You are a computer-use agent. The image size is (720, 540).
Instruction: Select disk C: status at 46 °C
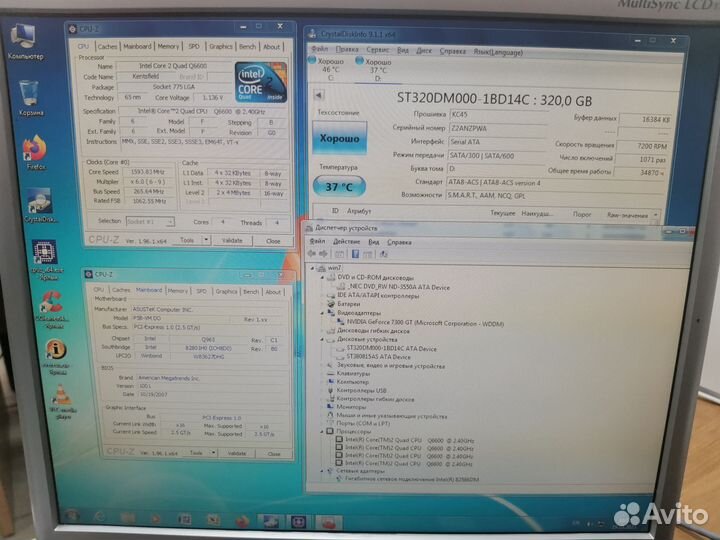coord(327,69)
